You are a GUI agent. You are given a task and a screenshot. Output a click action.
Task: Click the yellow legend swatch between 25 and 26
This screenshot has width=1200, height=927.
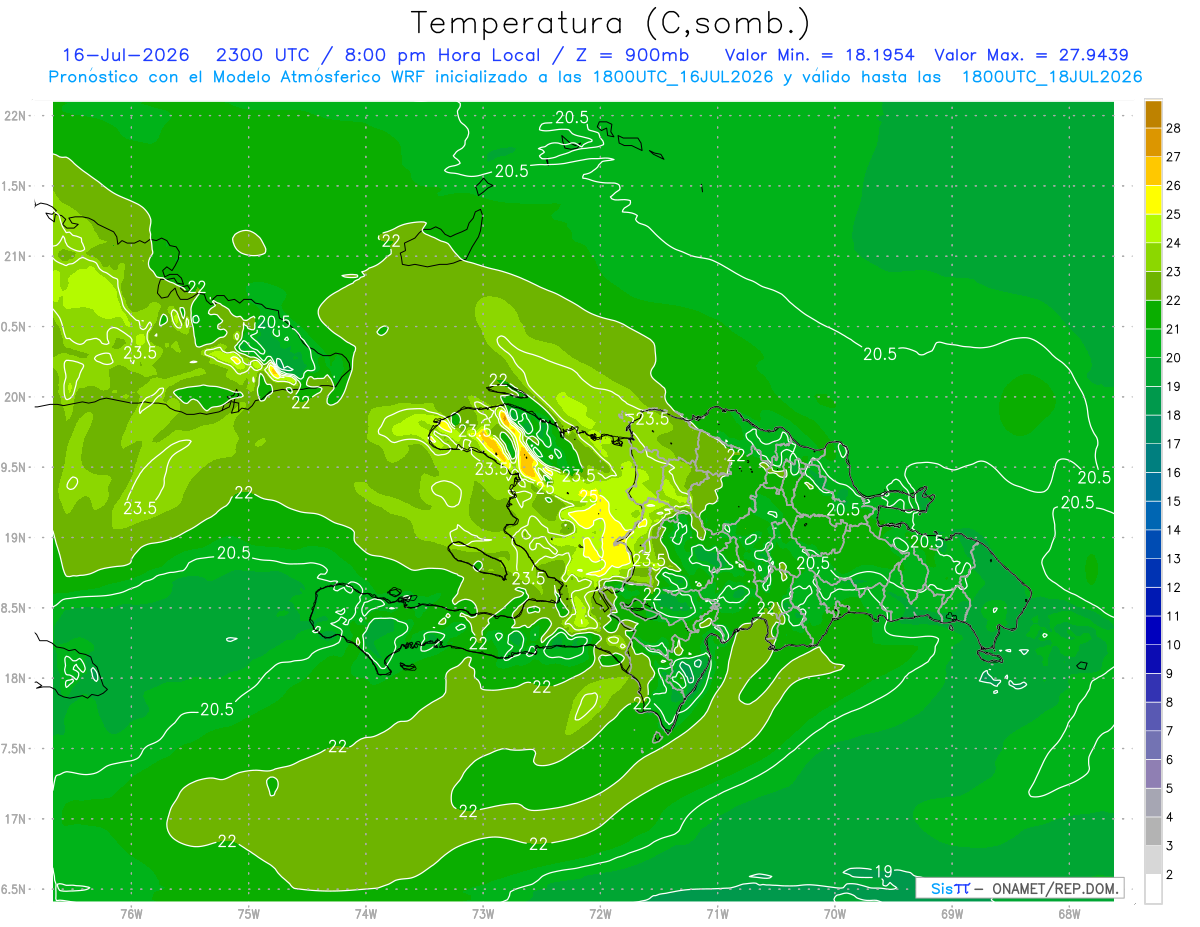click(1153, 200)
